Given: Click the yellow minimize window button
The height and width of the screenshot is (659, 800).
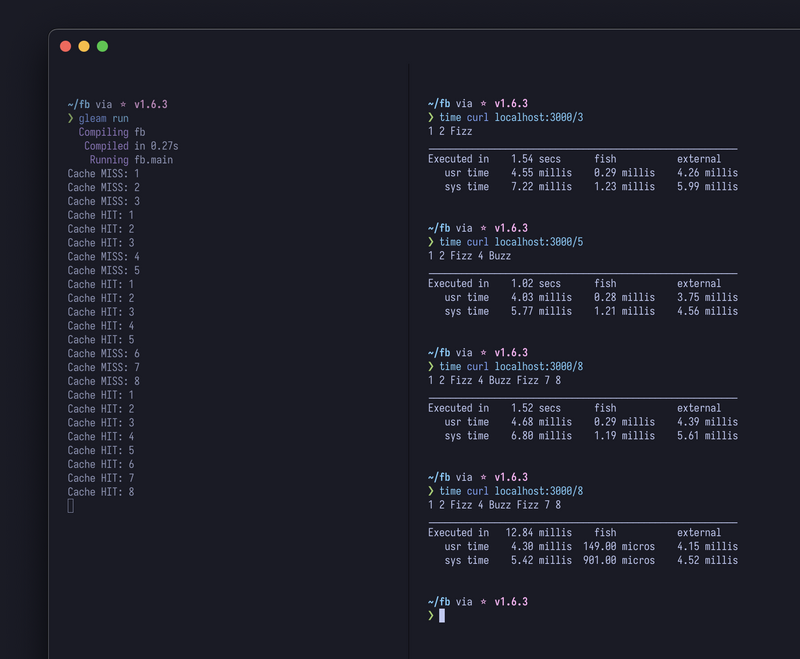Looking at the screenshot, I should click(84, 46).
